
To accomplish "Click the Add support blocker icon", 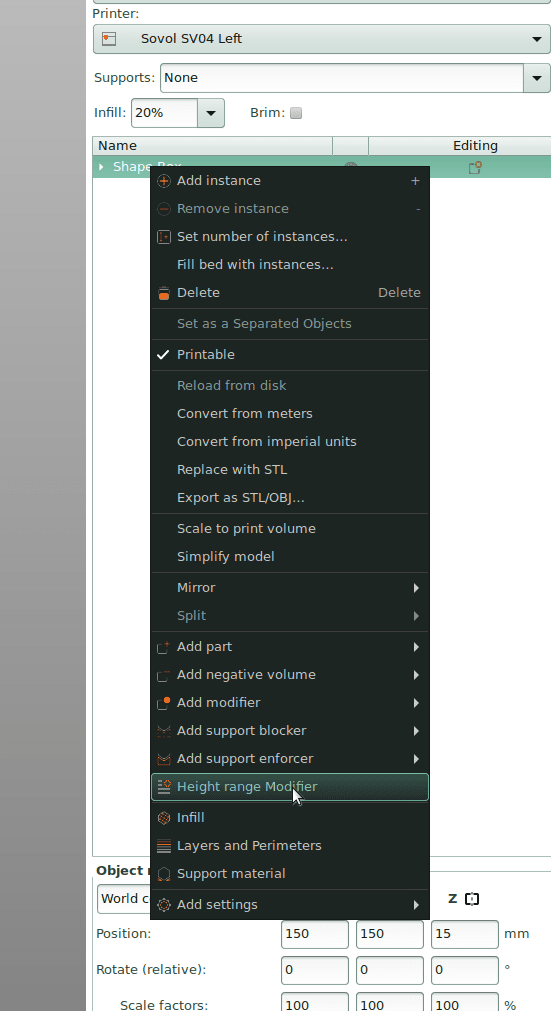I will [x=164, y=731].
